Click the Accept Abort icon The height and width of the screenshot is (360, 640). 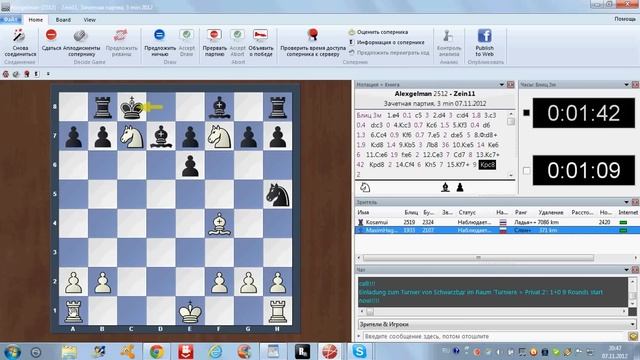click(x=237, y=36)
